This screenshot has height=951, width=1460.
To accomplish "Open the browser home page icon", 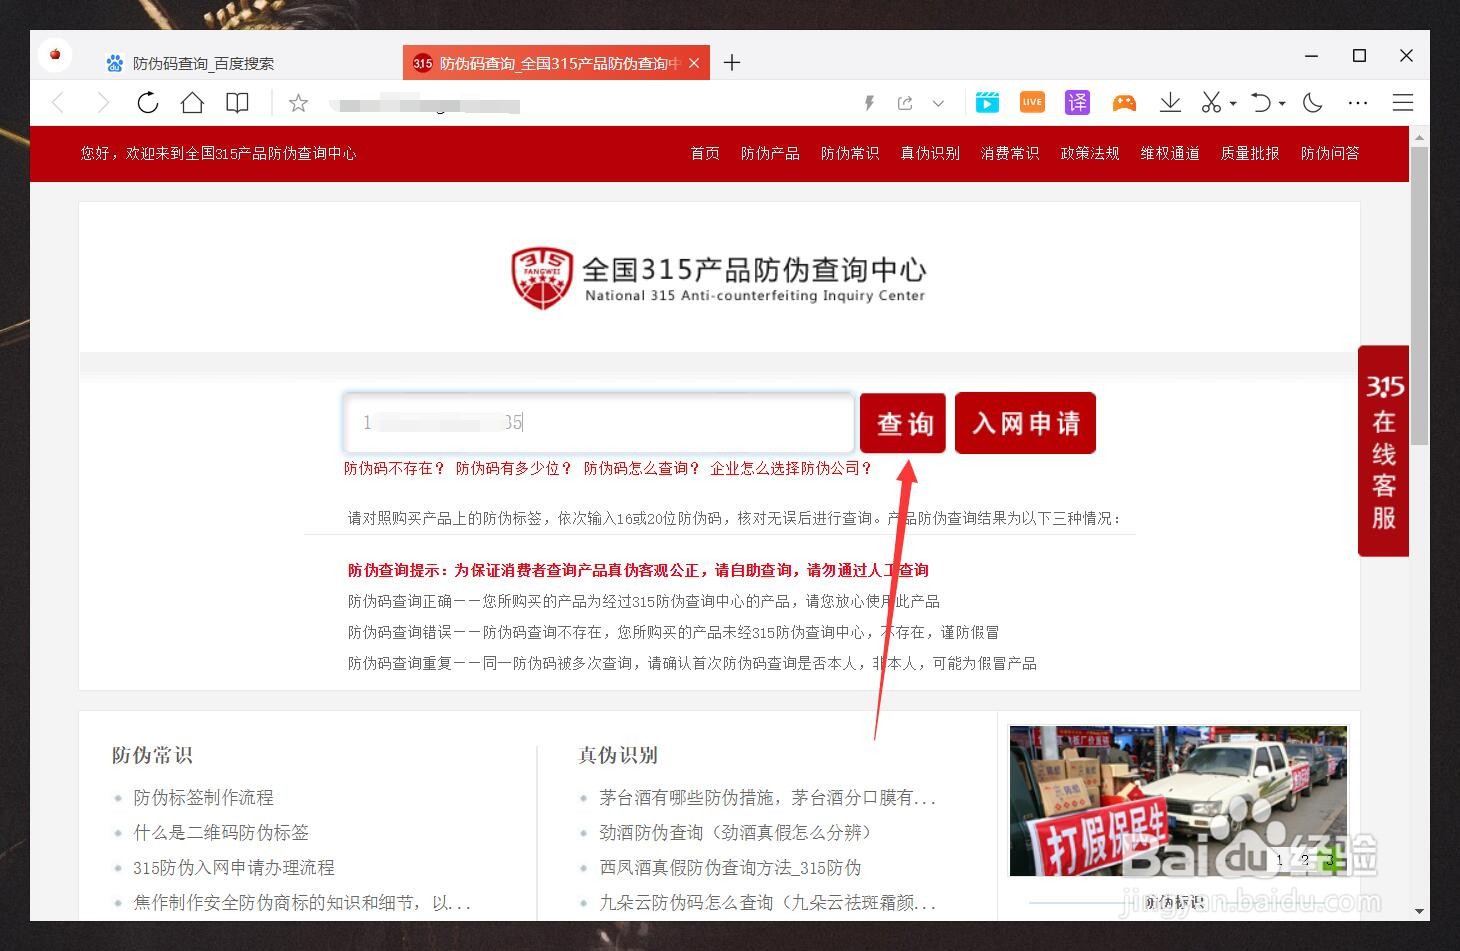I will 192,102.
